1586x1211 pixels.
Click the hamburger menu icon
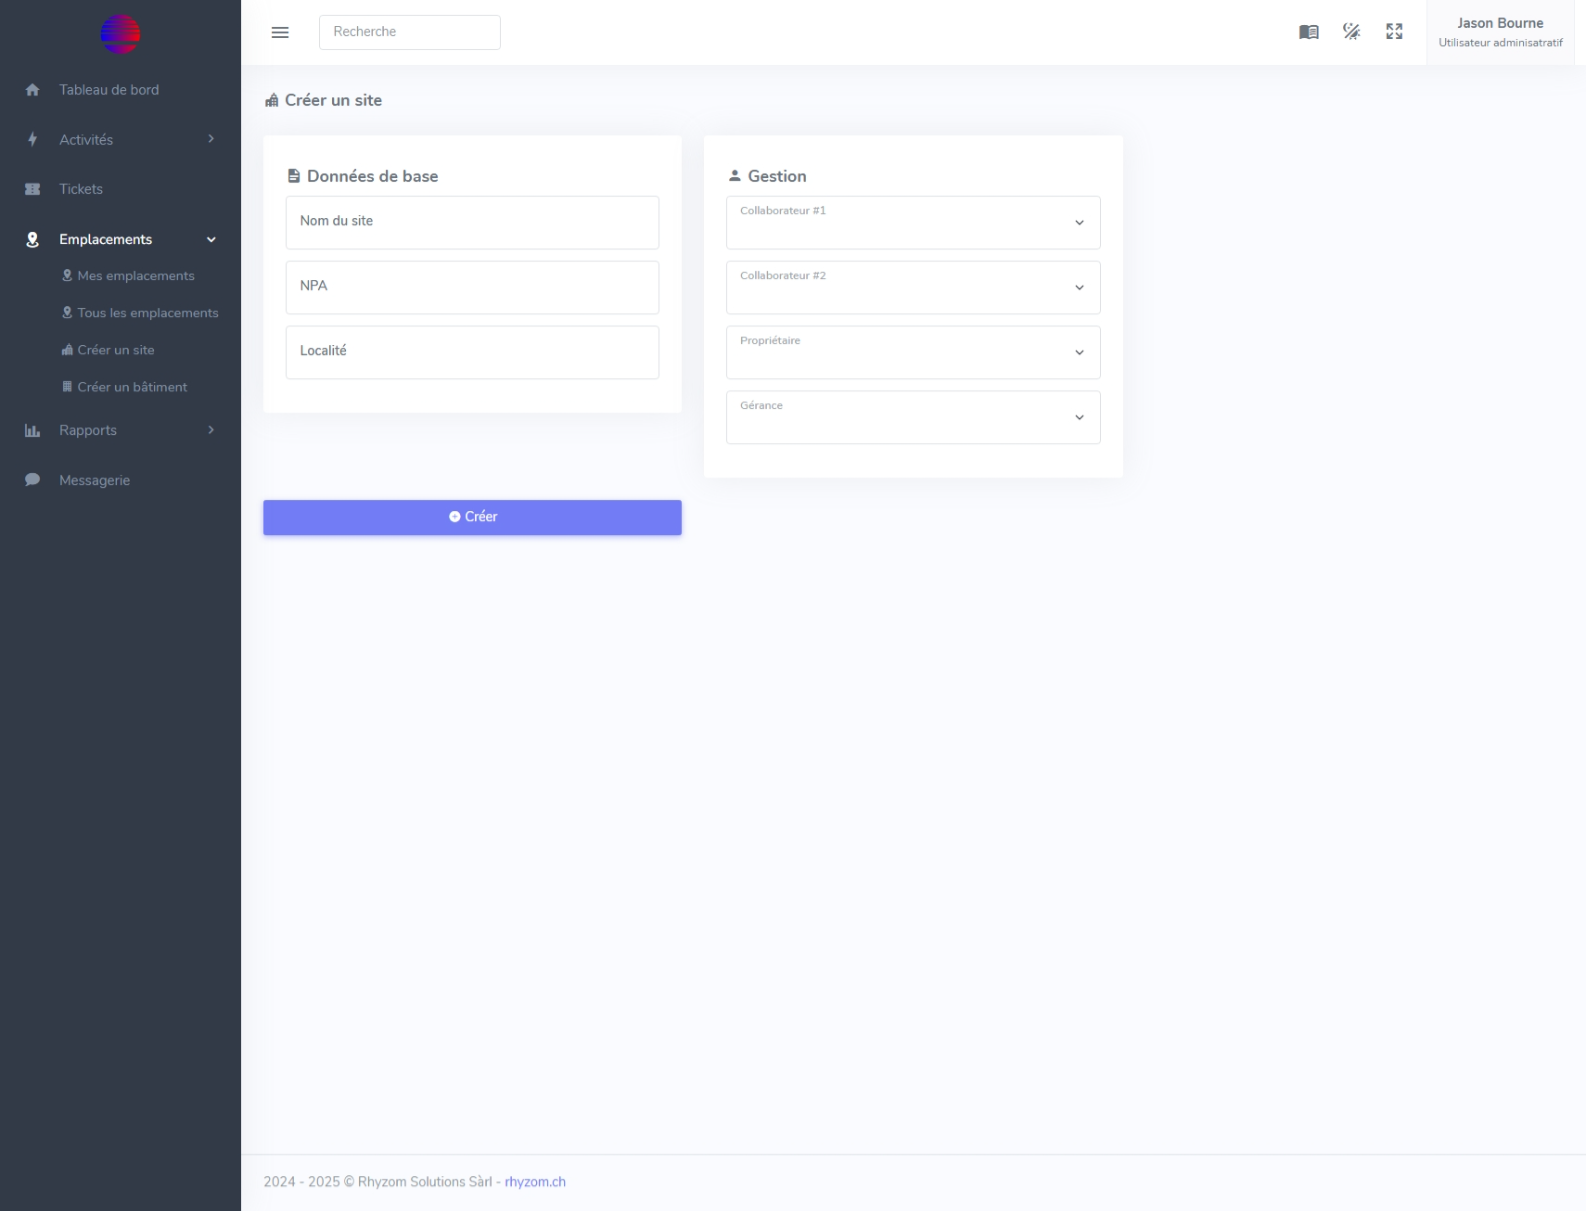point(280,32)
